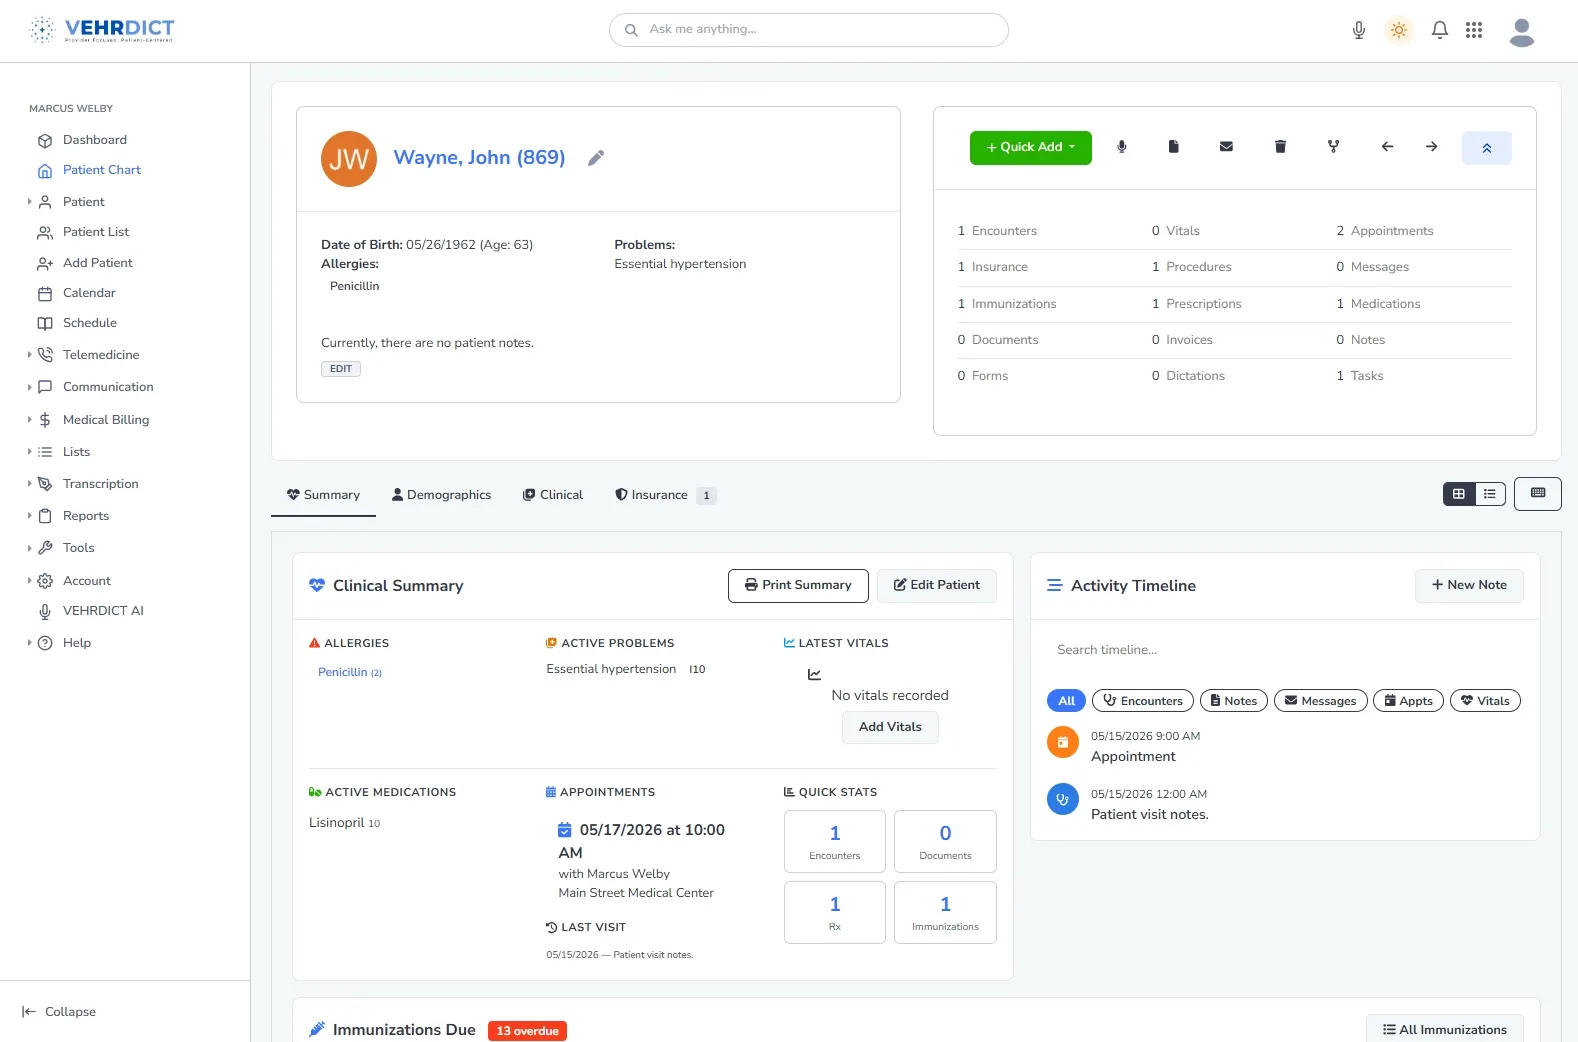Go to previous patient with left arrow
This screenshot has height=1042, width=1578.
coord(1387,147)
